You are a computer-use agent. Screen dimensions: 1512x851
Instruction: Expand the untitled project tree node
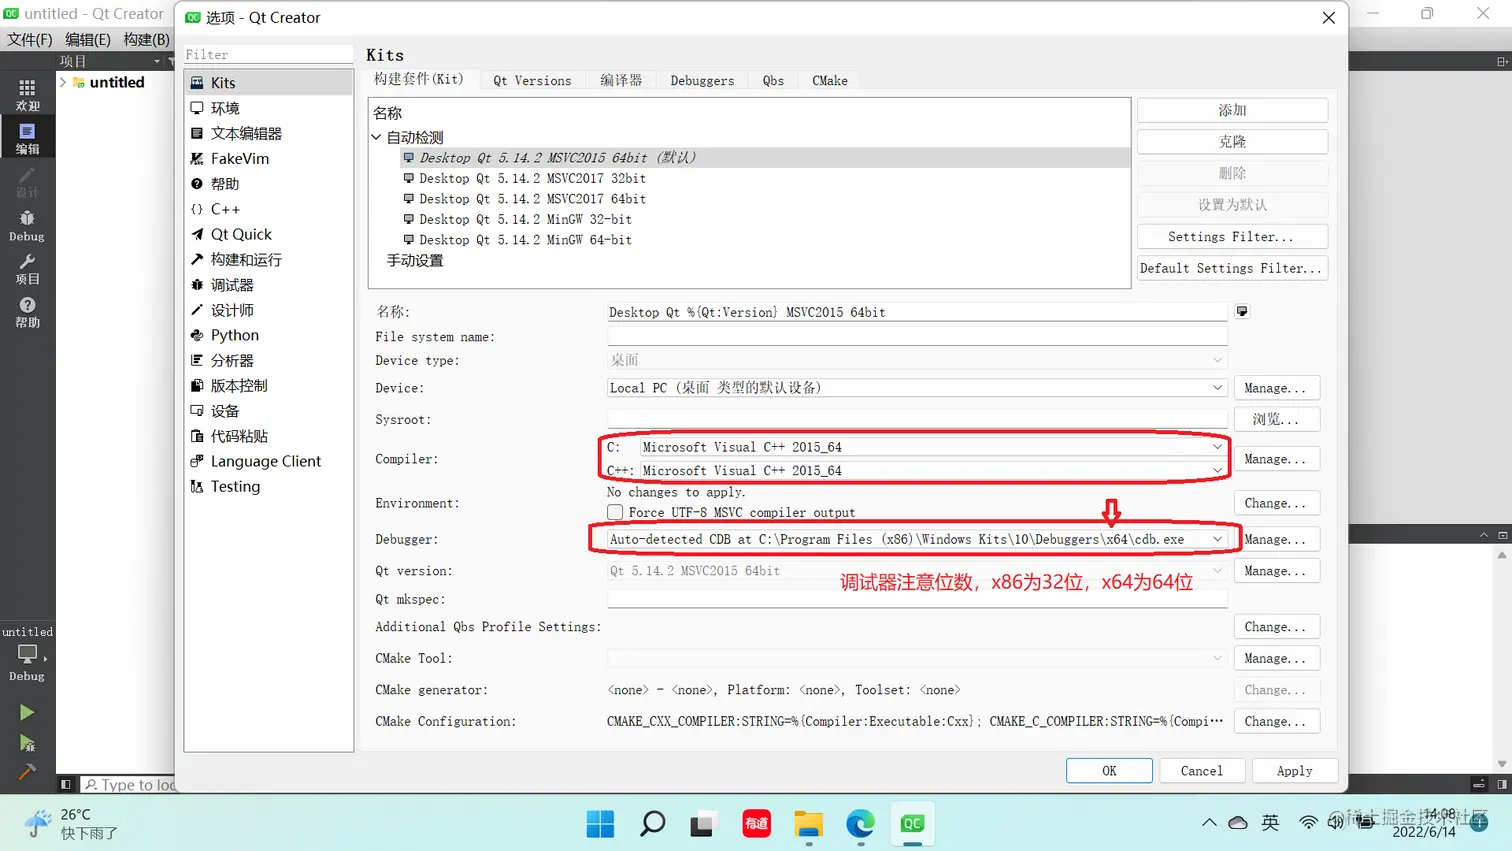(63, 82)
